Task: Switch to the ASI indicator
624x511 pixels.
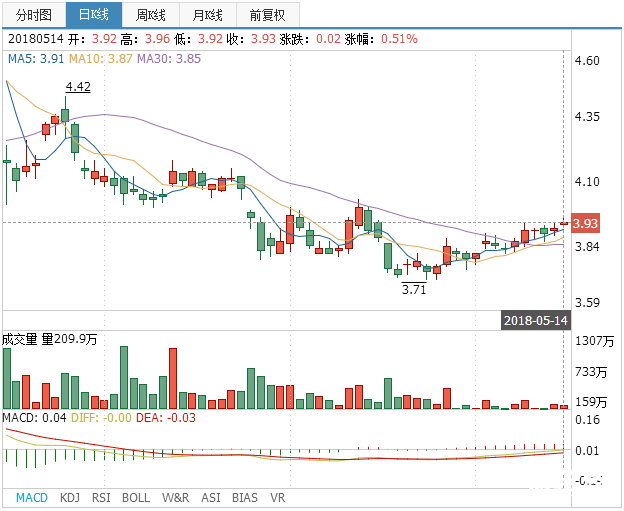Action: pos(211,497)
